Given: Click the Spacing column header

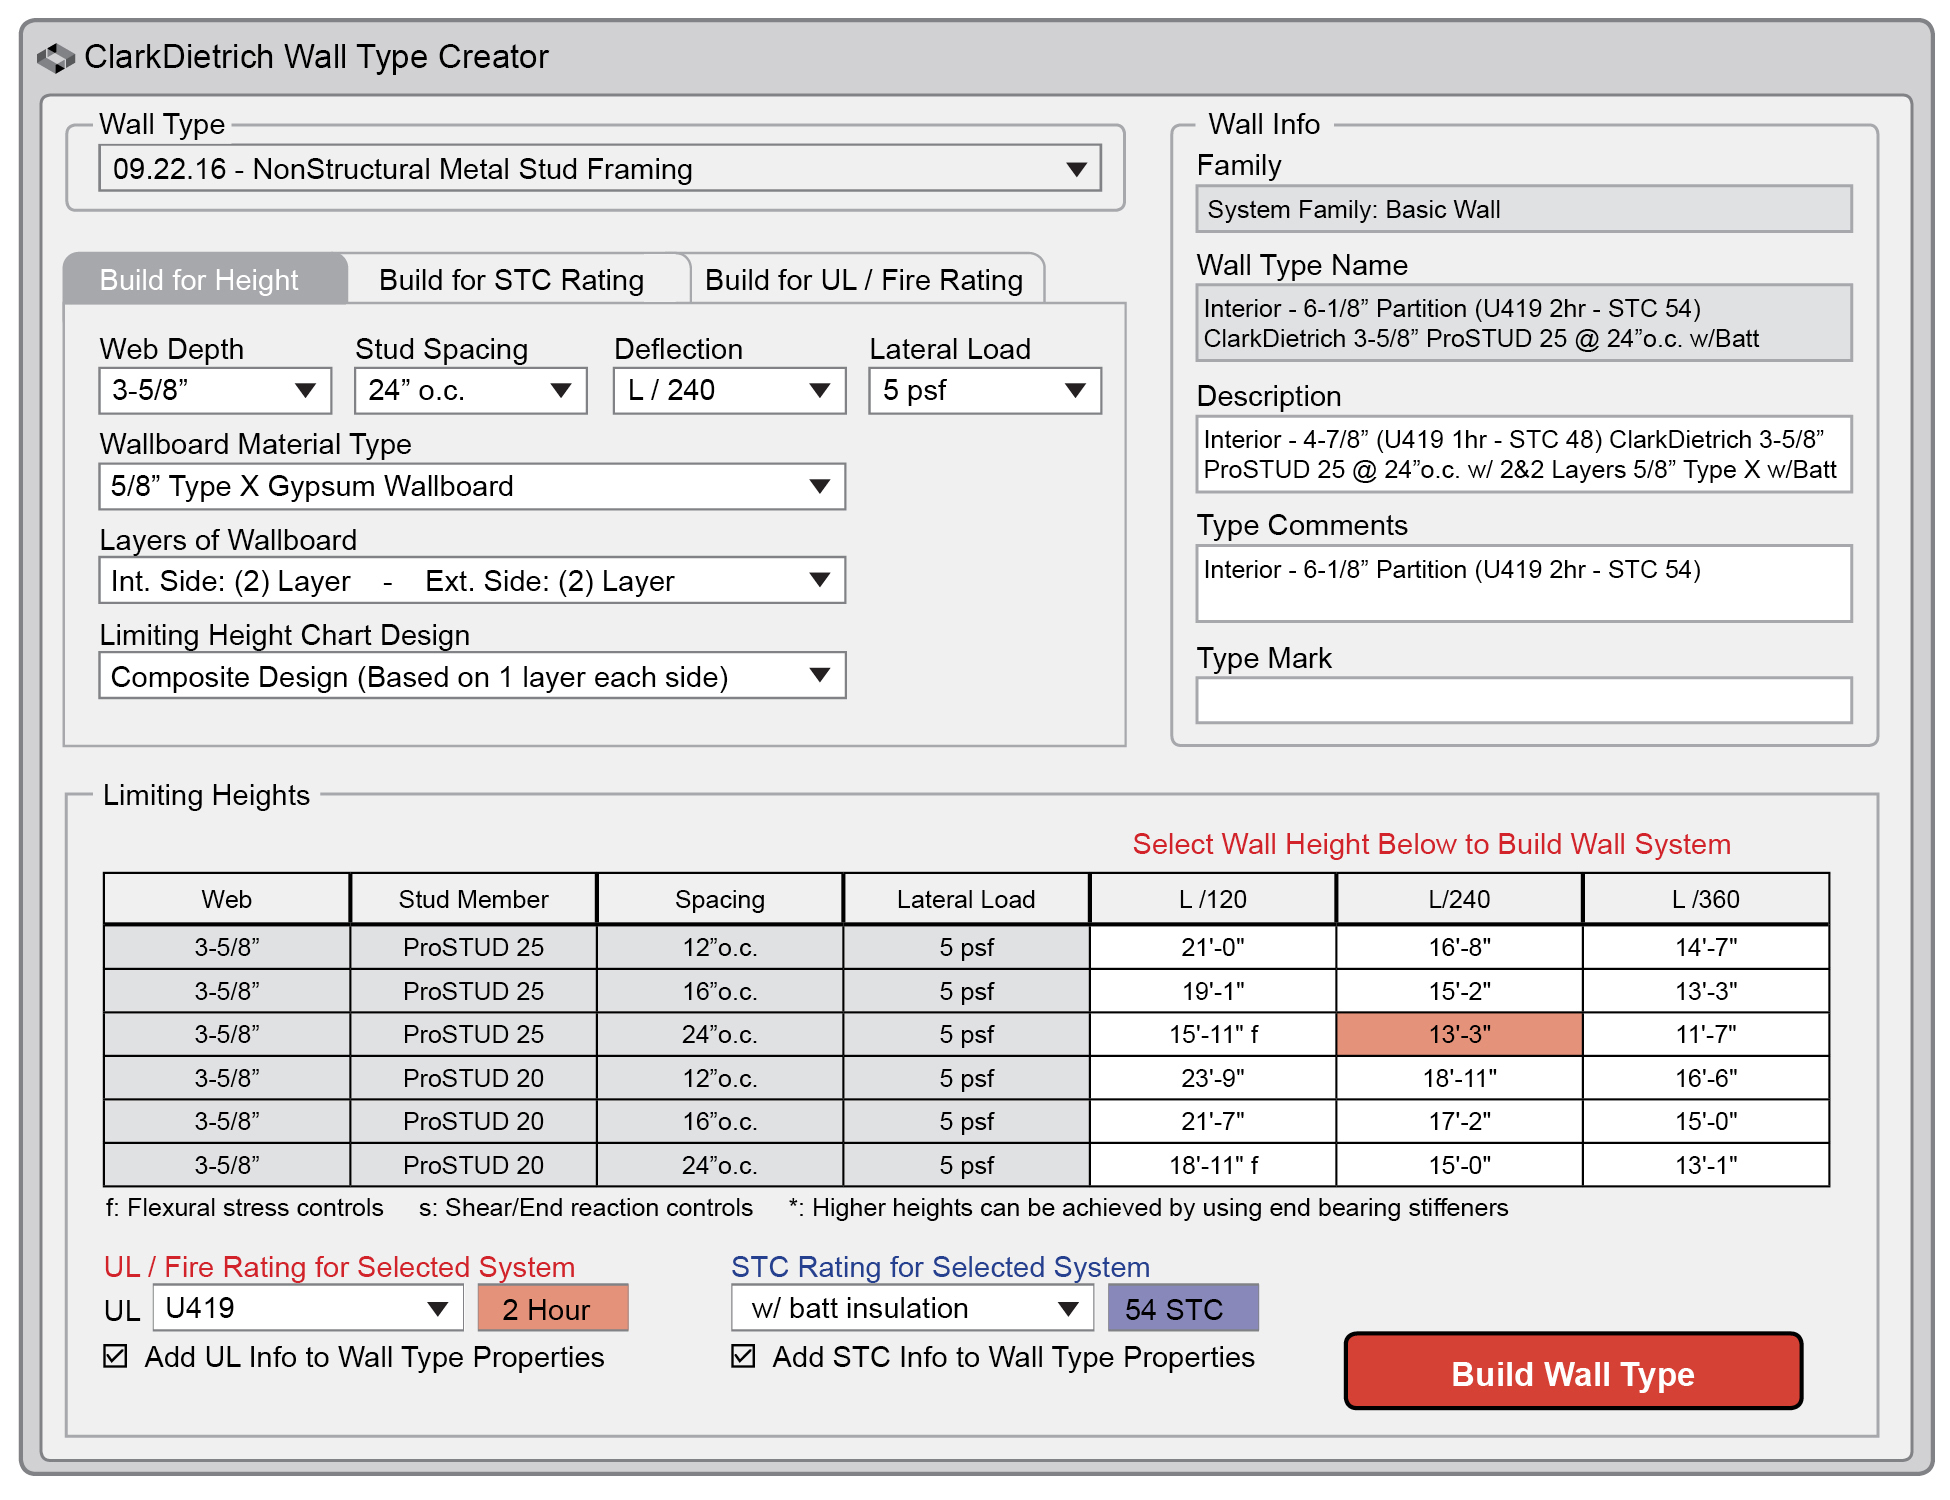Looking at the screenshot, I should pos(720,899).
